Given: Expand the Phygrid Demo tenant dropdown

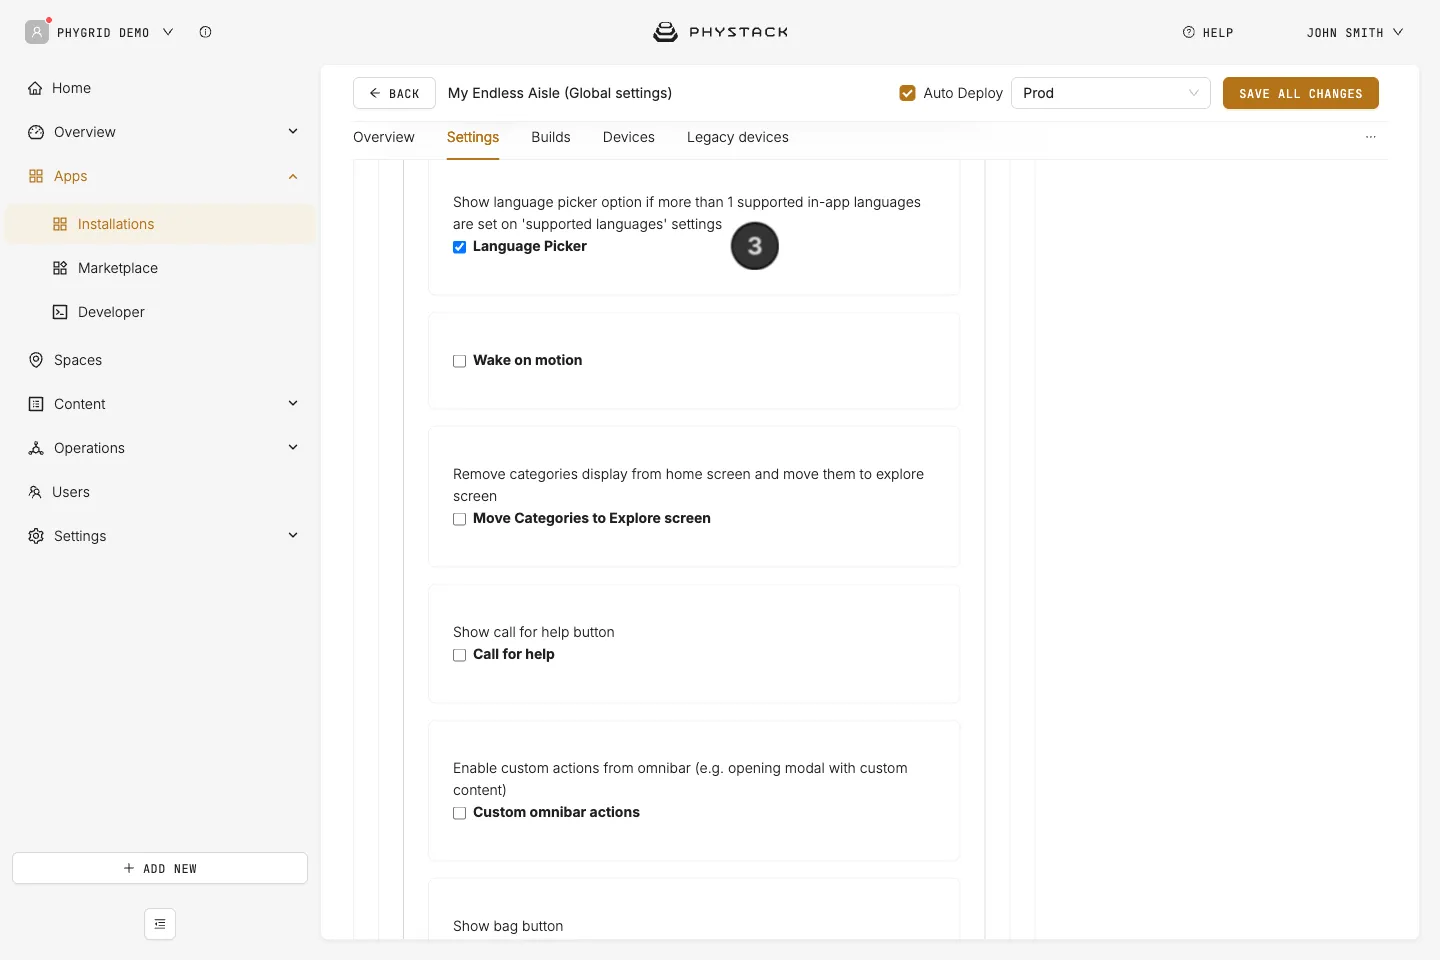Looking at the screenshot, I should point(168,32).
